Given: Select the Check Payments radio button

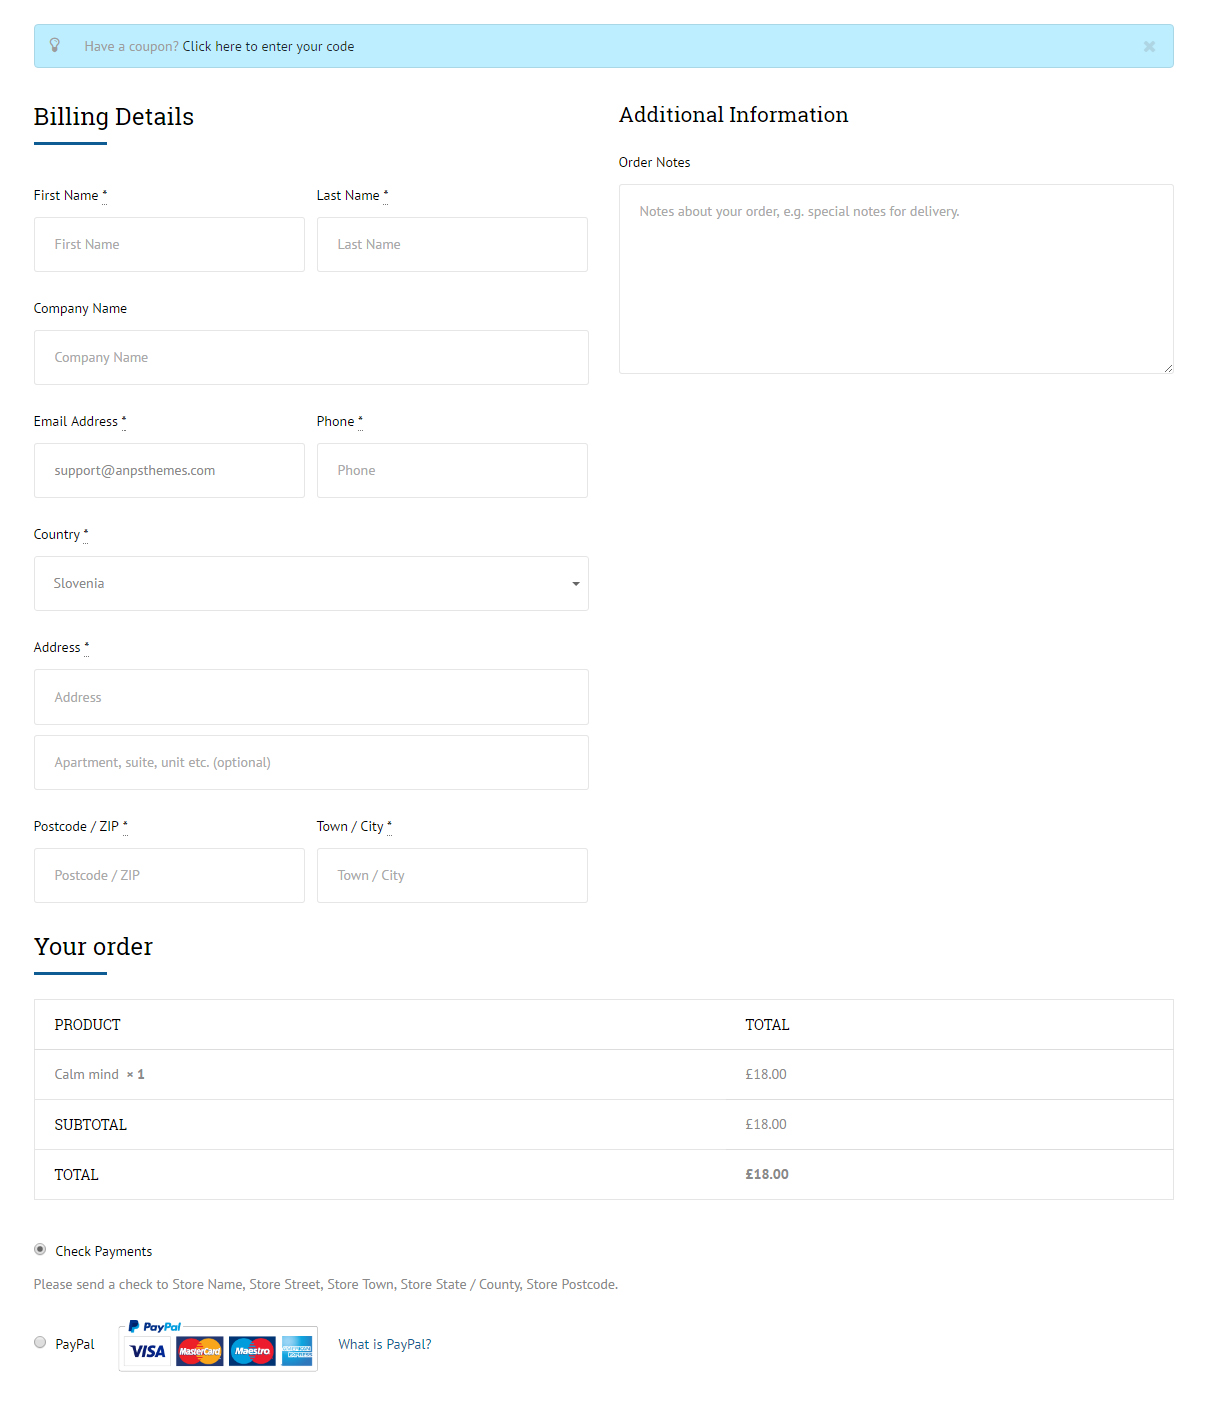Looking at the screenshot, I should [x=40, y=1249].
